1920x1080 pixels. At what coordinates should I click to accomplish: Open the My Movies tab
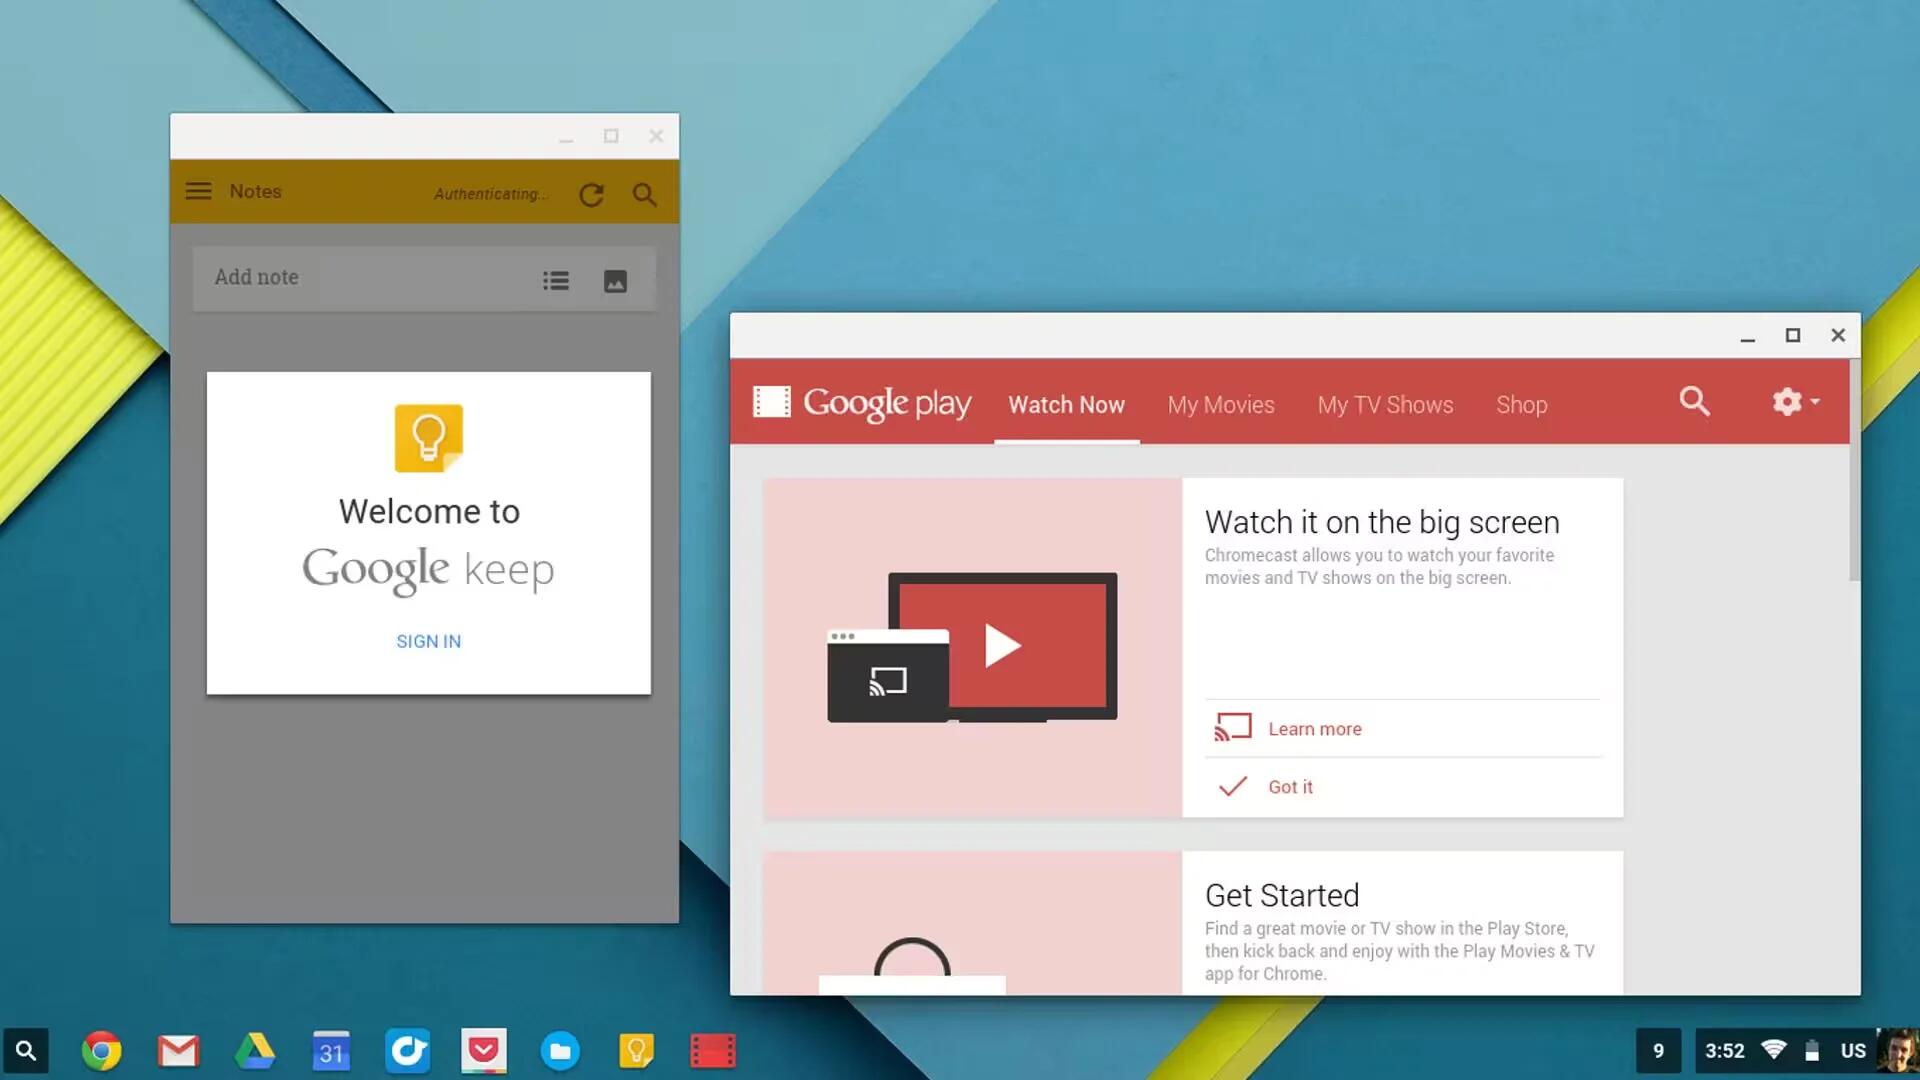1221,404
